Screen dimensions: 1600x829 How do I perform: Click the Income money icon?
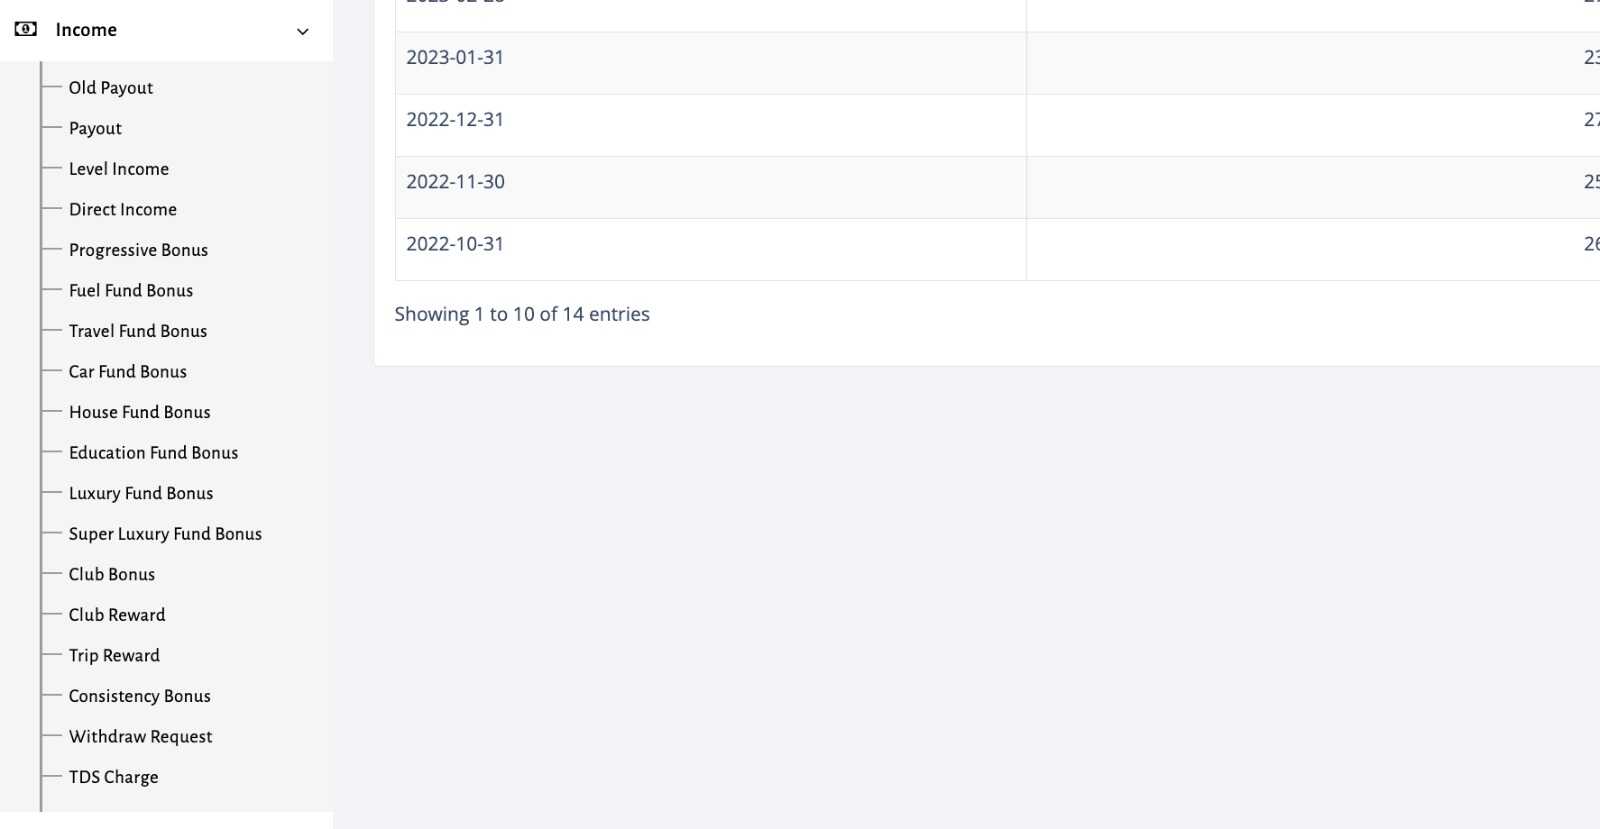tap(26, 30)
